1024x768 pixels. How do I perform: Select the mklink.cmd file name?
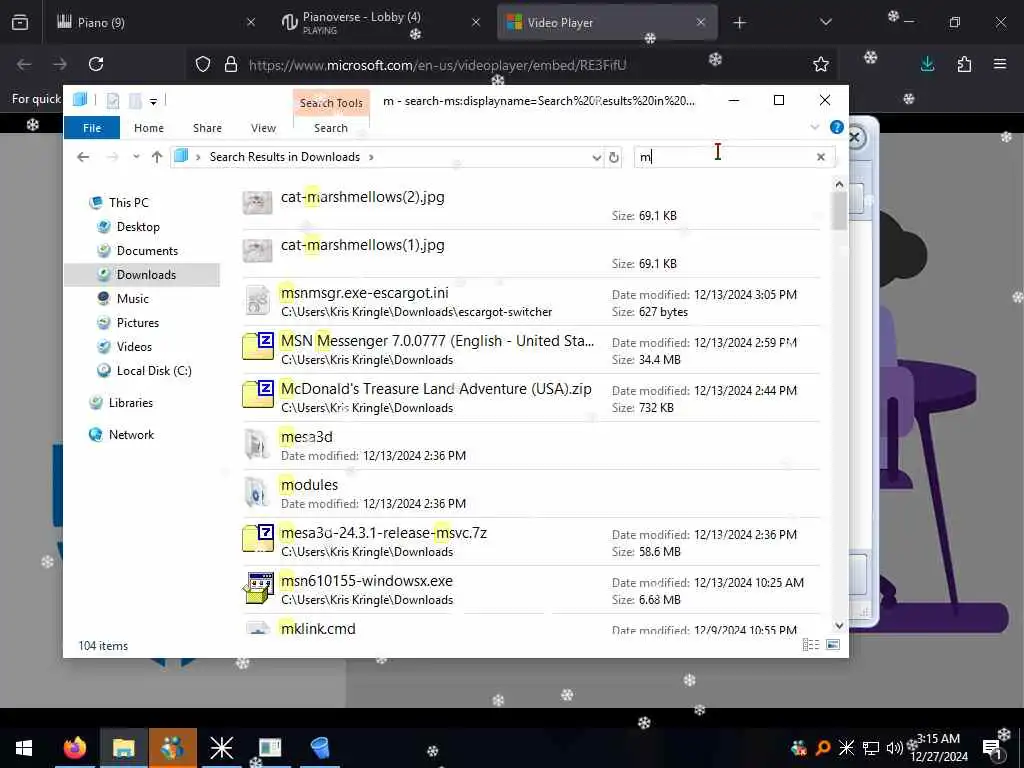(x=318, y=629)
